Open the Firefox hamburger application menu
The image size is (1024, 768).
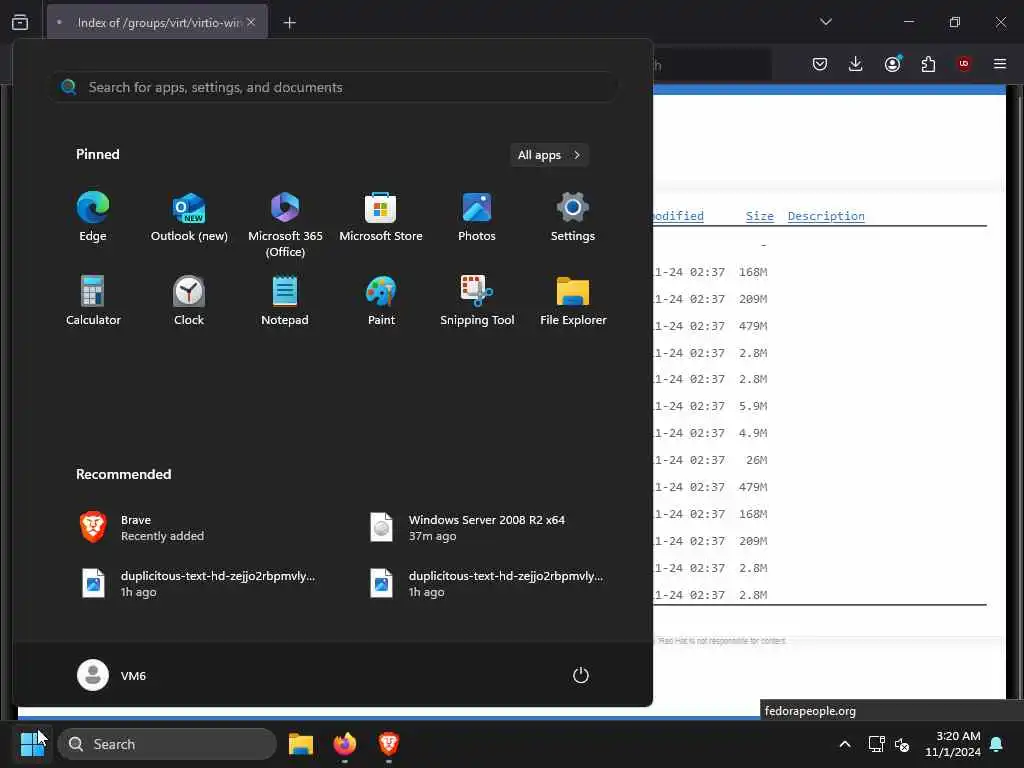pyautogui.click(x=1000, y=64)
